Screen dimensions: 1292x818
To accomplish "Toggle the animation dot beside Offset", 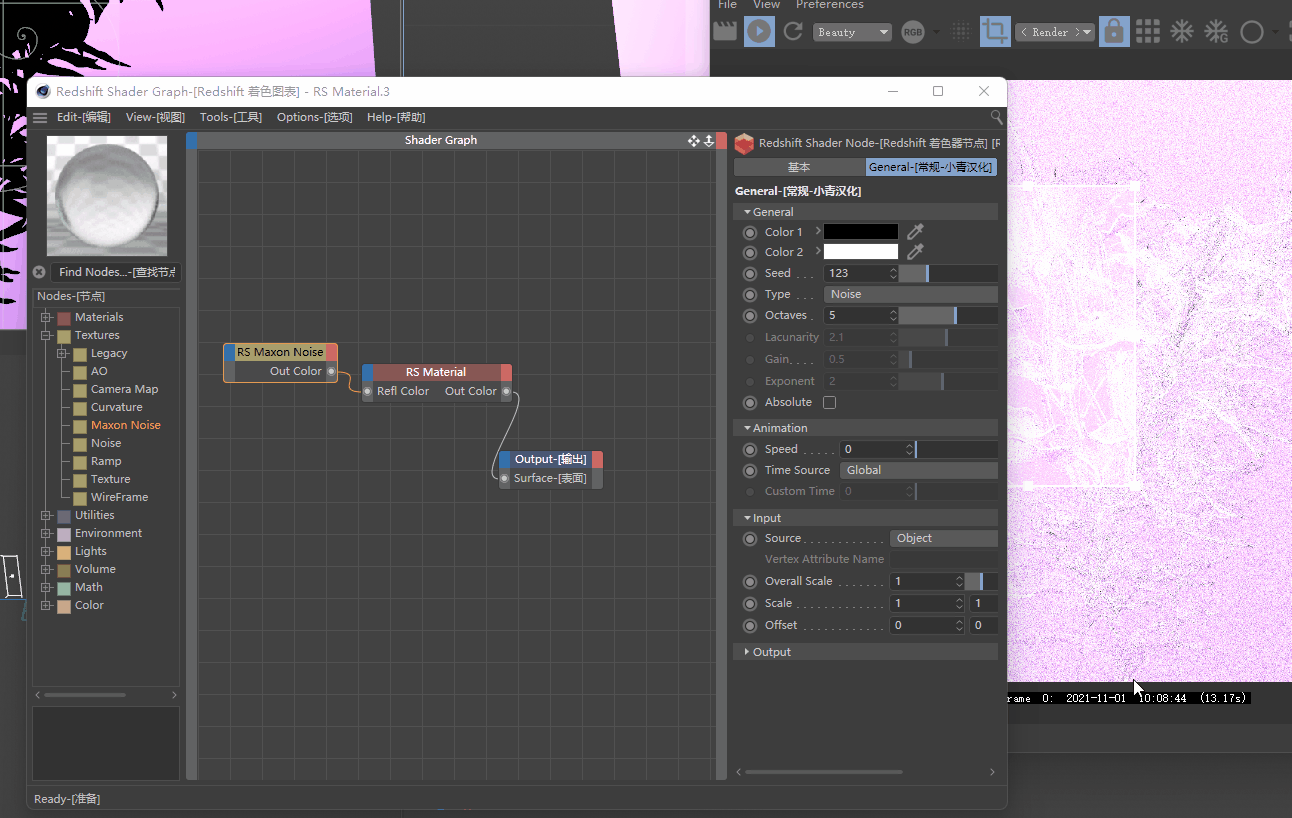I will (x=750, y=625).
